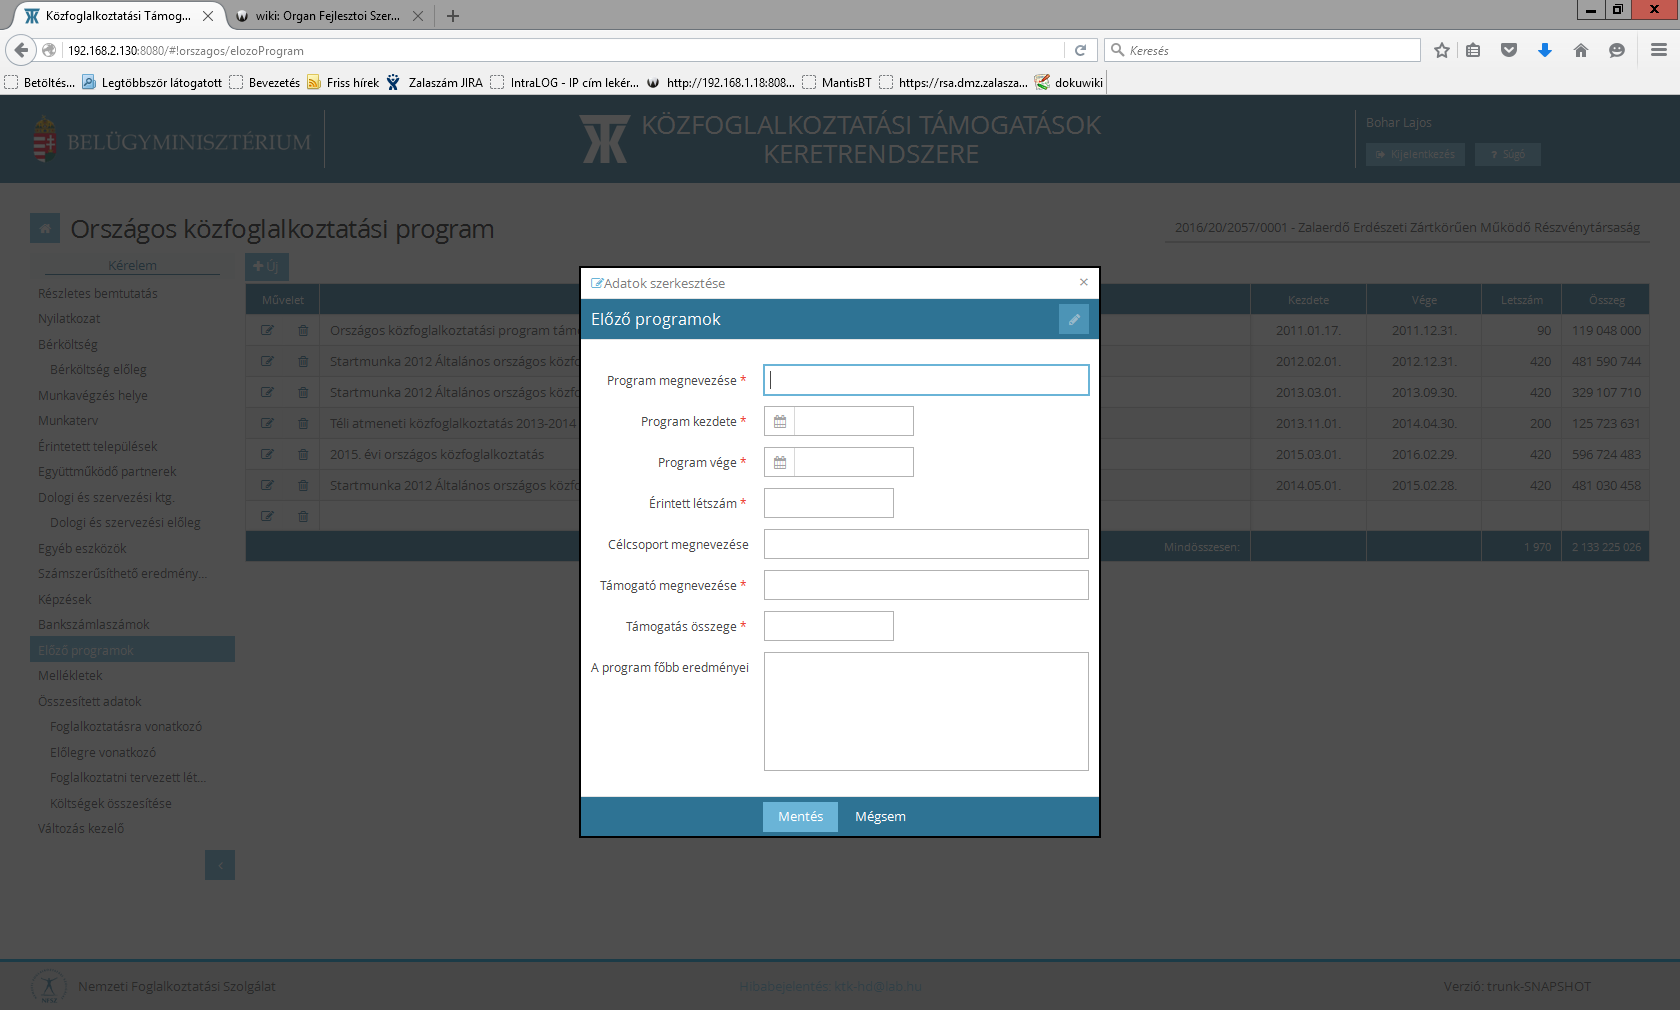Click the Érintett létszám input field
The height and width of the screenshot is (1010, 1680).
tap(828, 503)
